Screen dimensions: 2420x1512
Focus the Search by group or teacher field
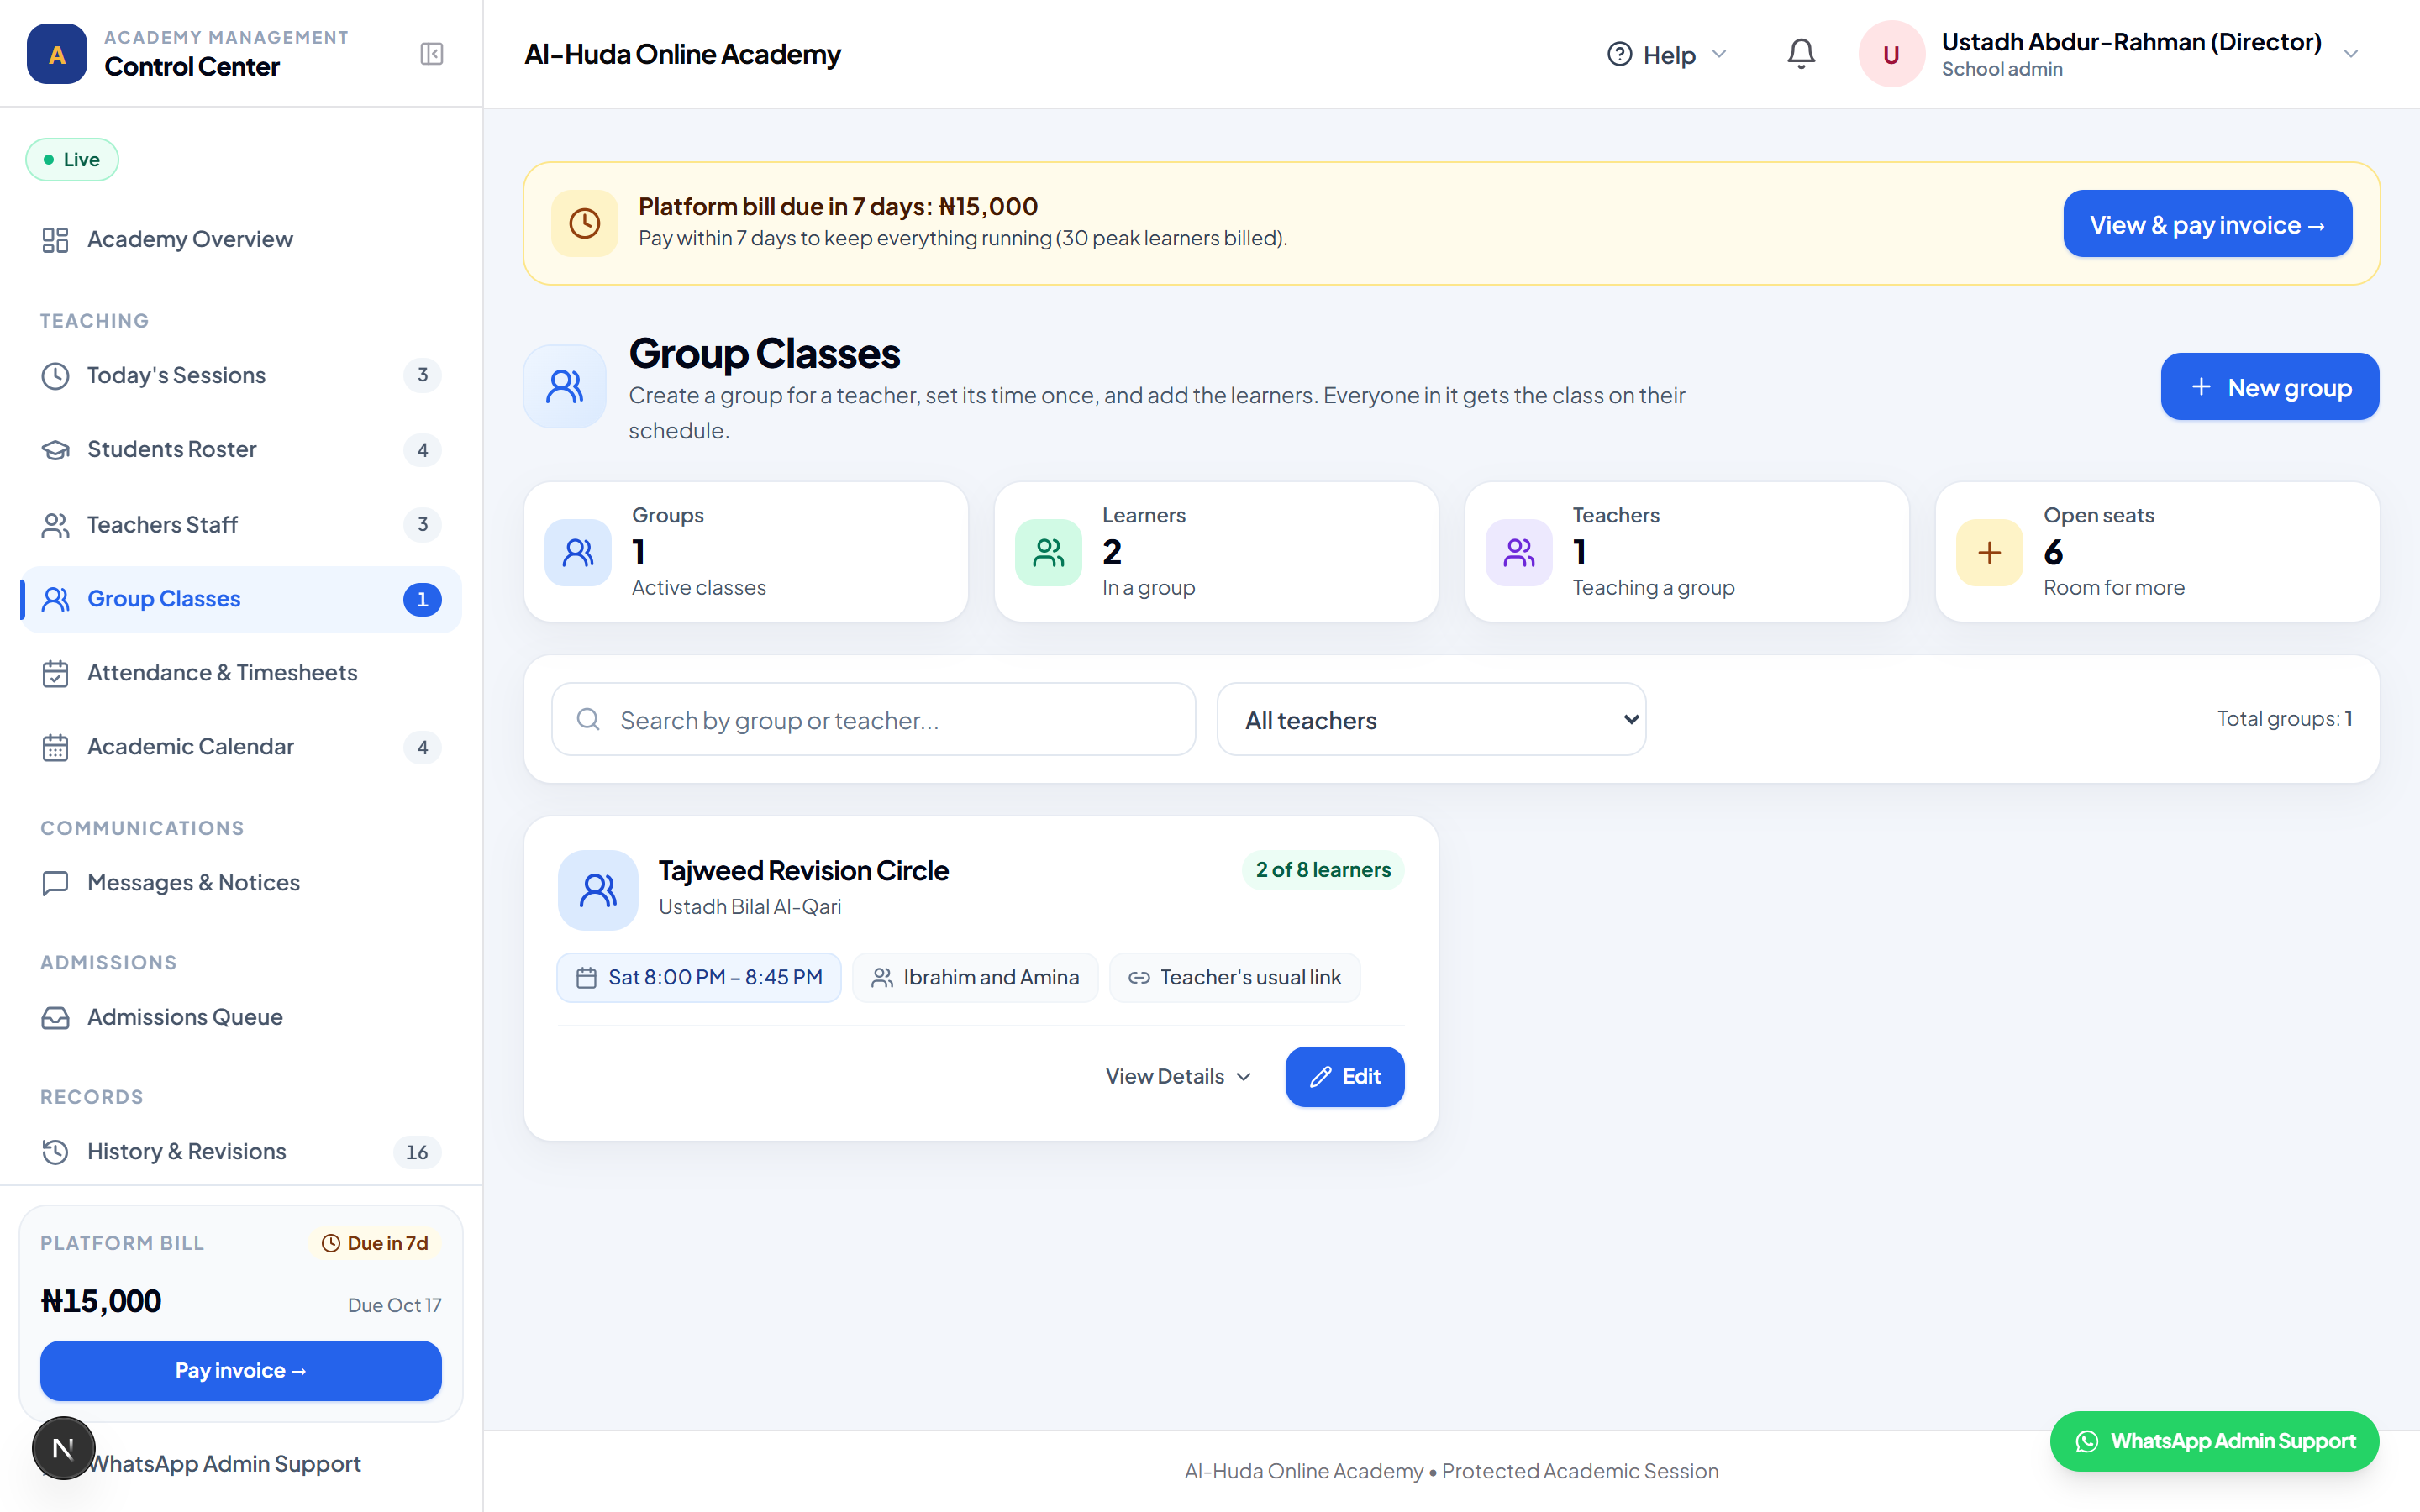(873, 719)
